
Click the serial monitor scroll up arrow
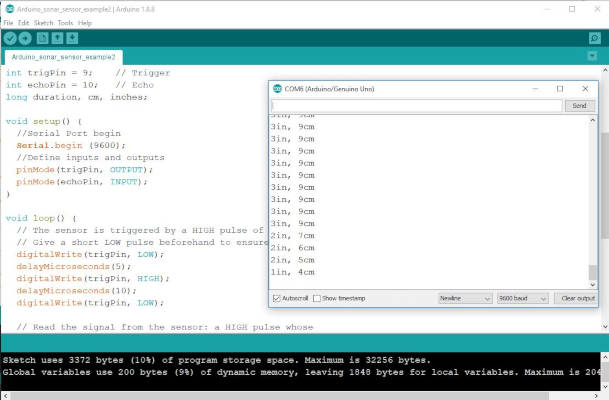(x=592, y=120)
